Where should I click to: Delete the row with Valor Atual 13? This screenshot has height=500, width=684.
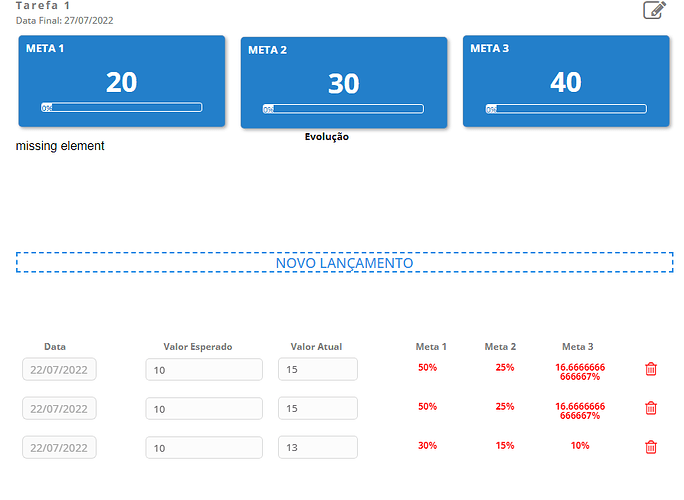[x=650, y=447]
